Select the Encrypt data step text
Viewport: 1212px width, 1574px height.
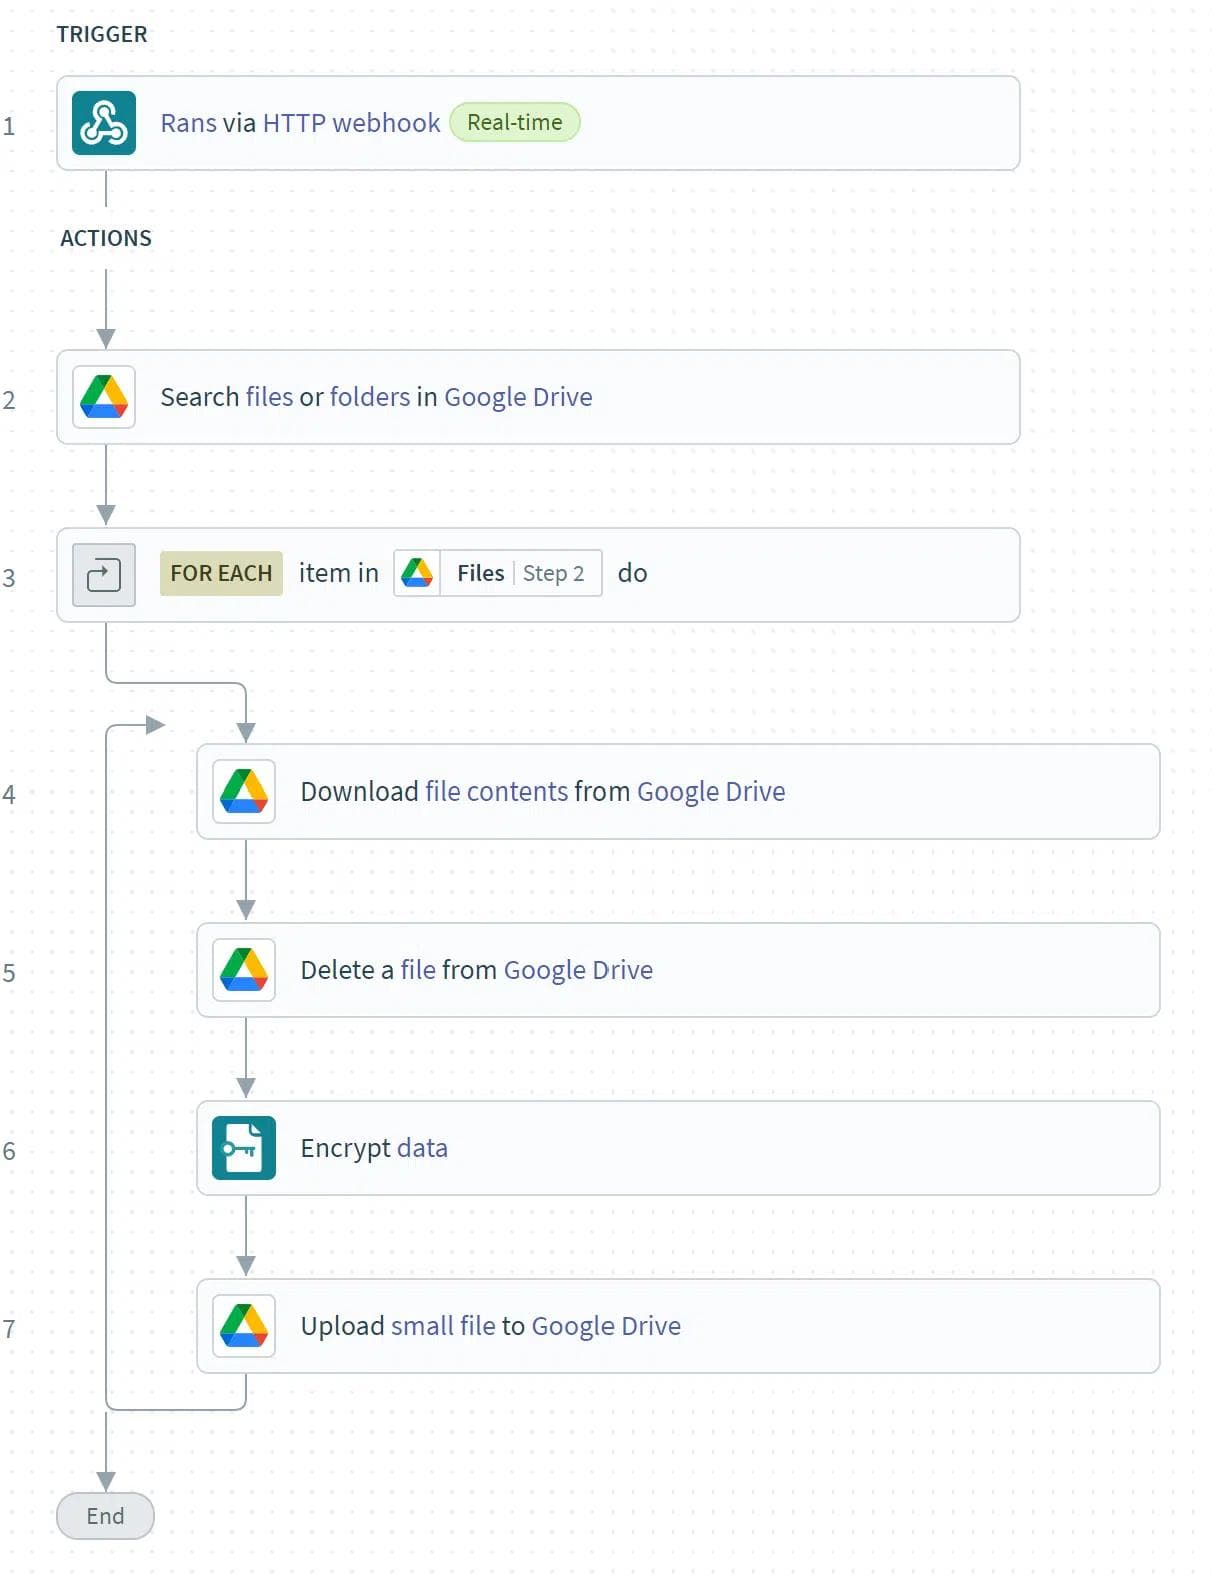click(x=374, y=1148)
